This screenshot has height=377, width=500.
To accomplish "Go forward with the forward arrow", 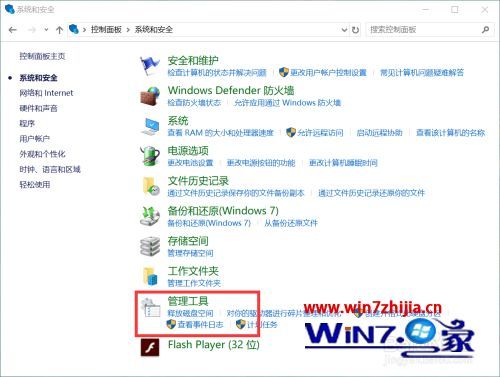I will pos(32,30).
